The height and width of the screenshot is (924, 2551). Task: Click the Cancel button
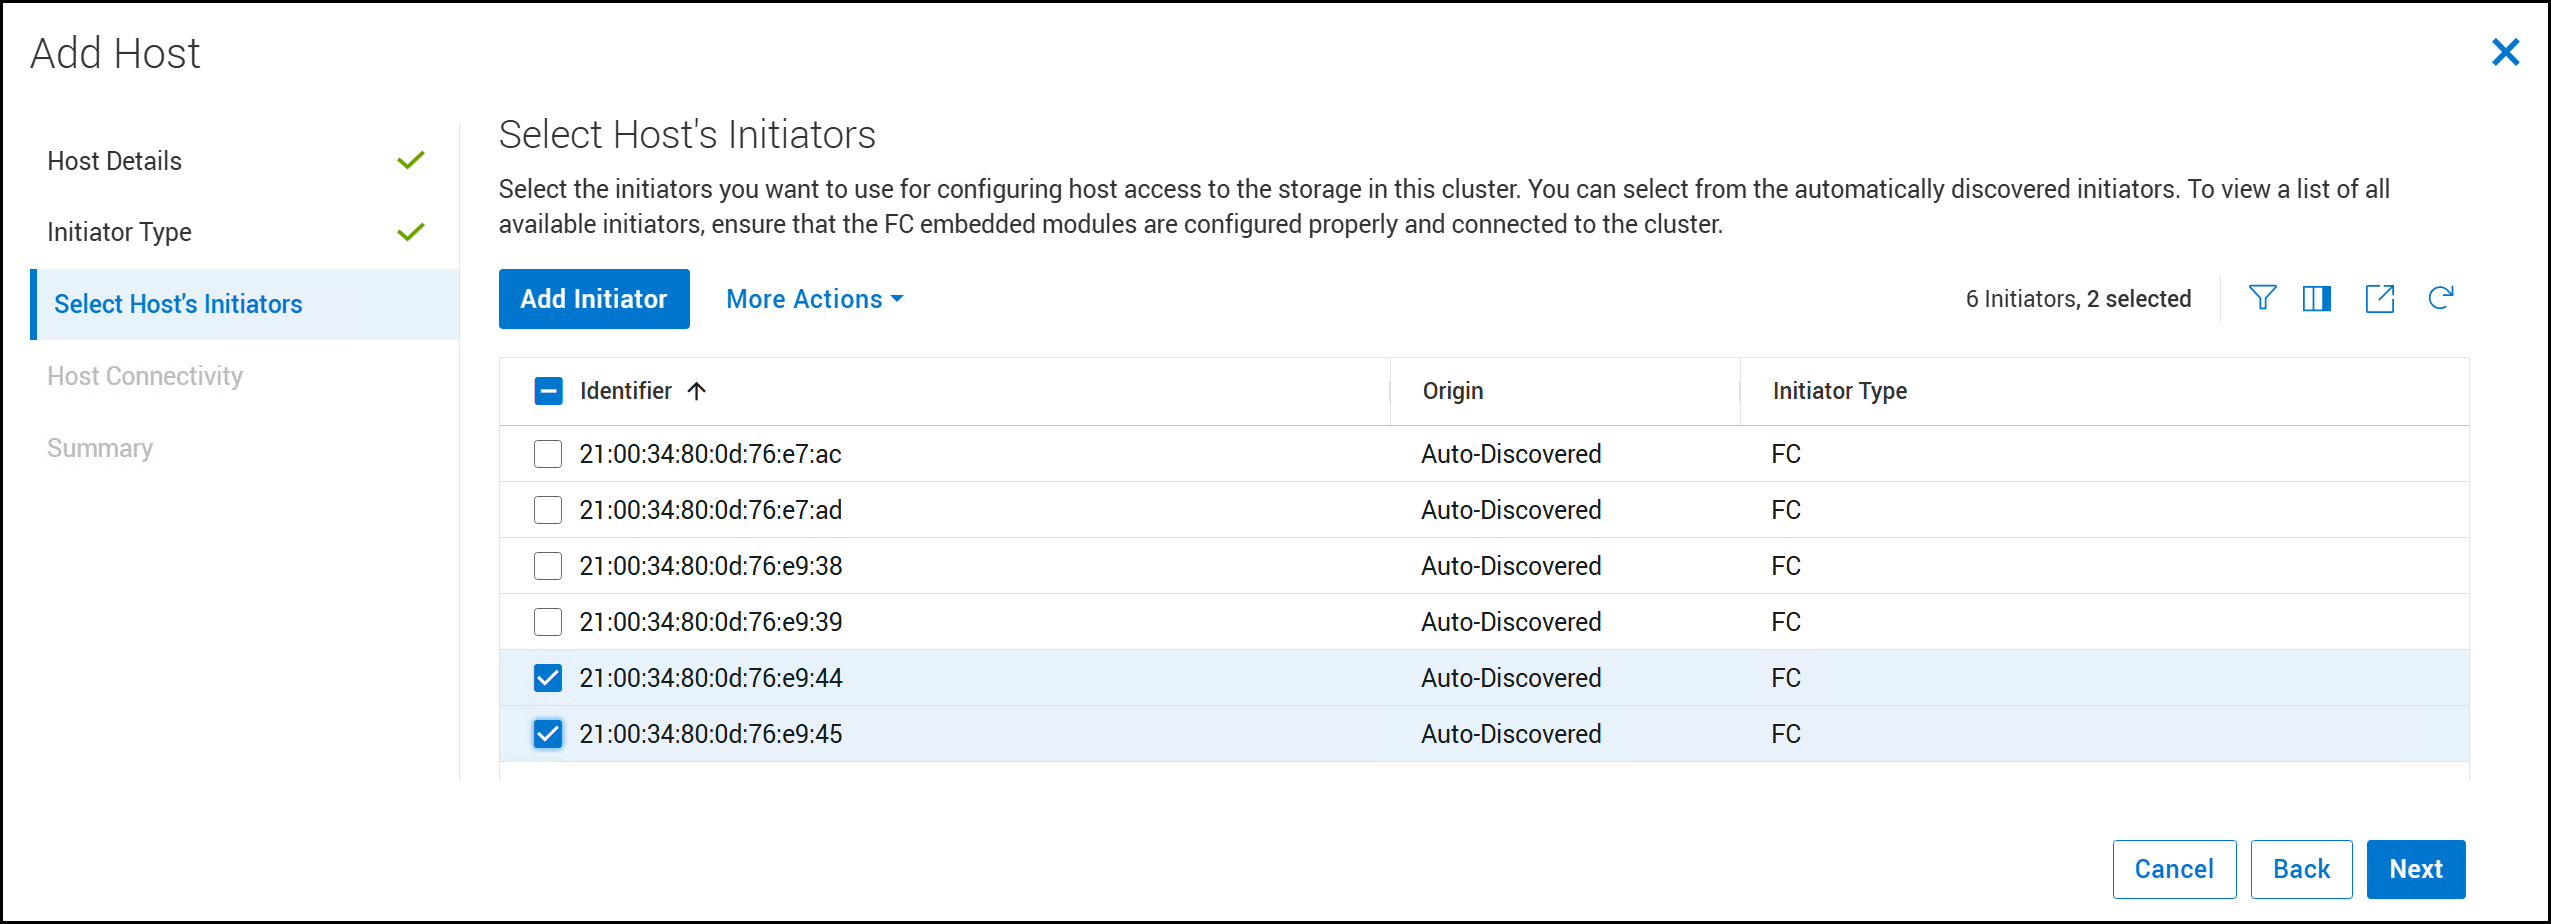[2174, 869]
